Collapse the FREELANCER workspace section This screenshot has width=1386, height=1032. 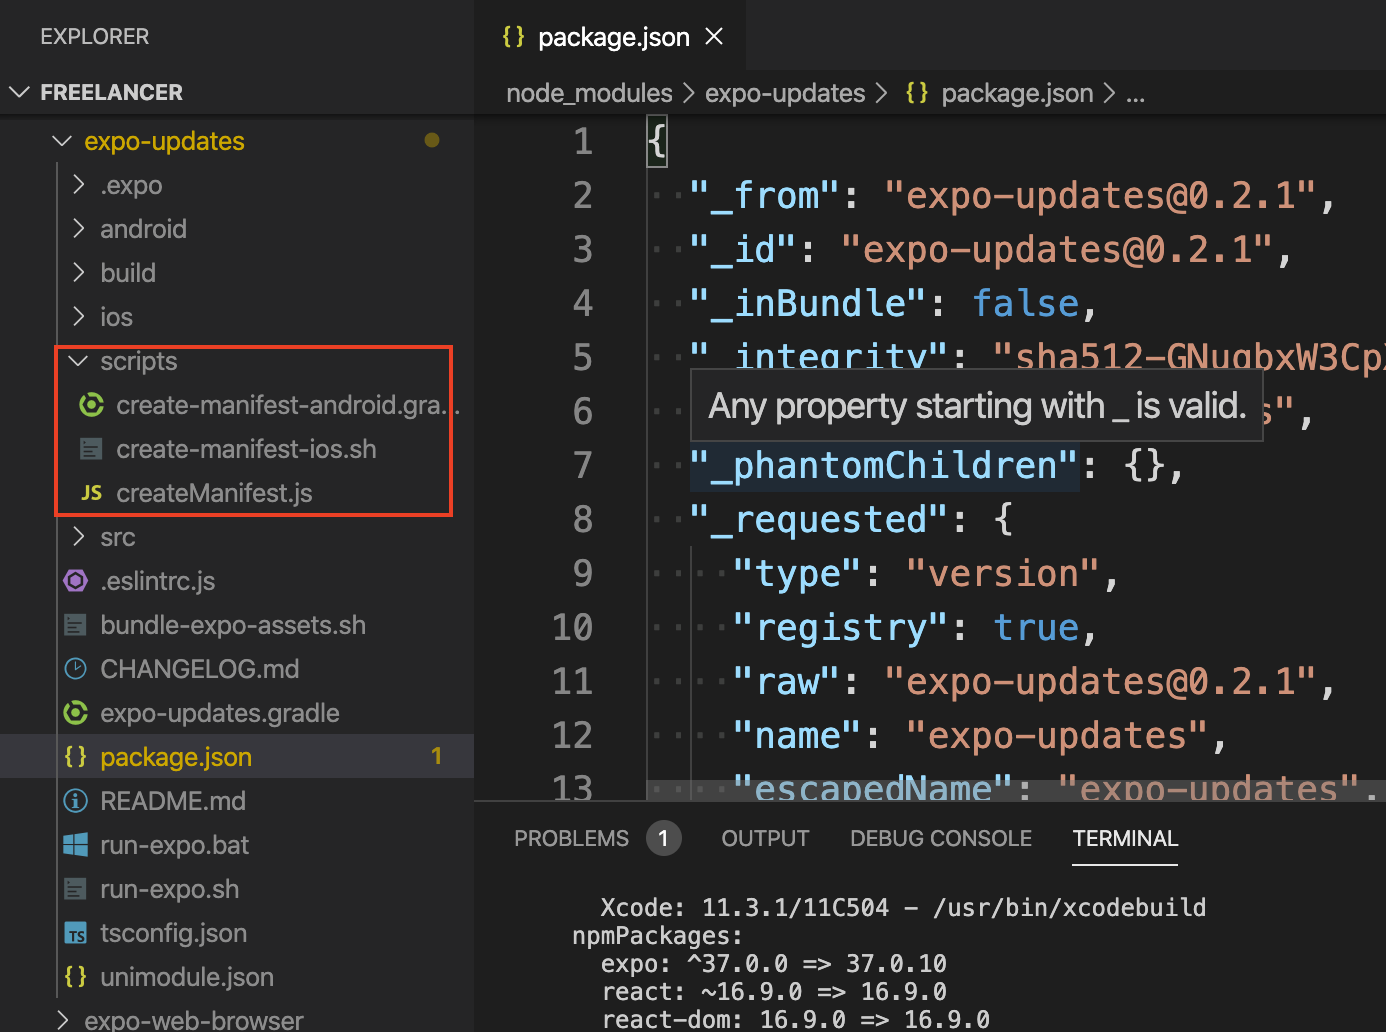[x=19, y=92]
